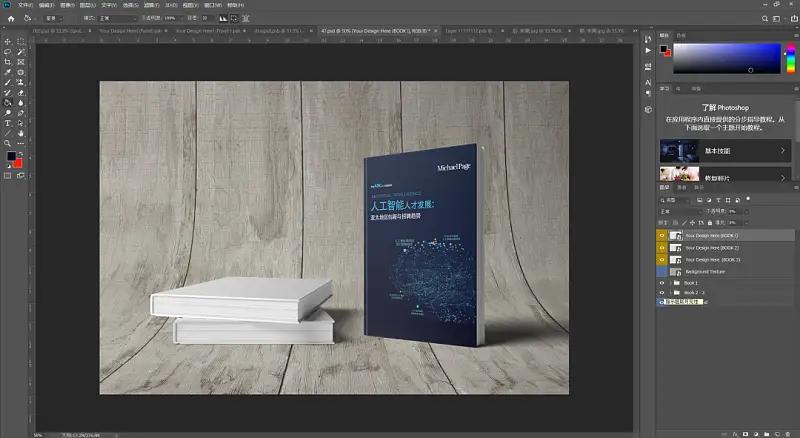Viewport: 800px width, 438px height.
Task: Select the Clone Stamp tool
Action: (21, 82)
